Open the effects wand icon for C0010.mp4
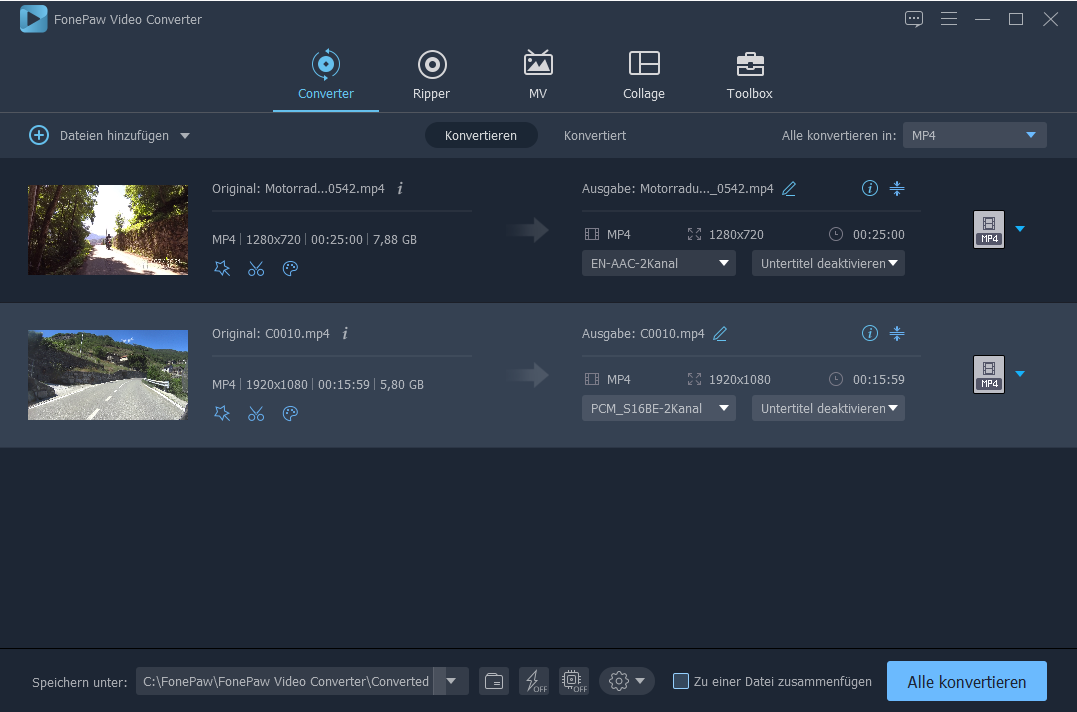The image size is (1077, 712). (x=222, y=413)
